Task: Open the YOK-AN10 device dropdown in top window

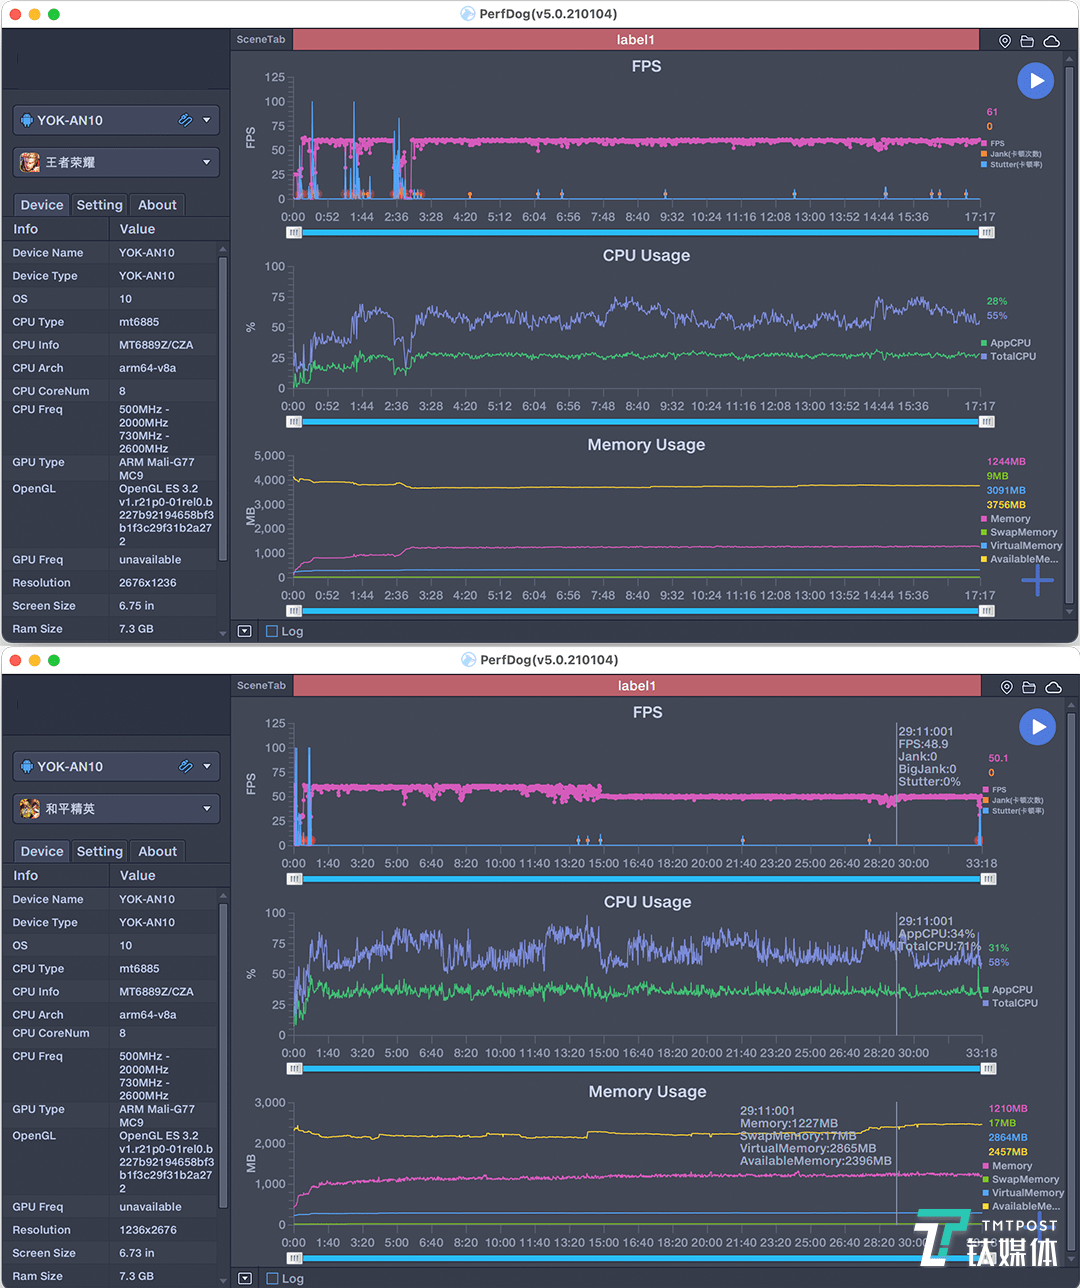Action: point(116,120)
